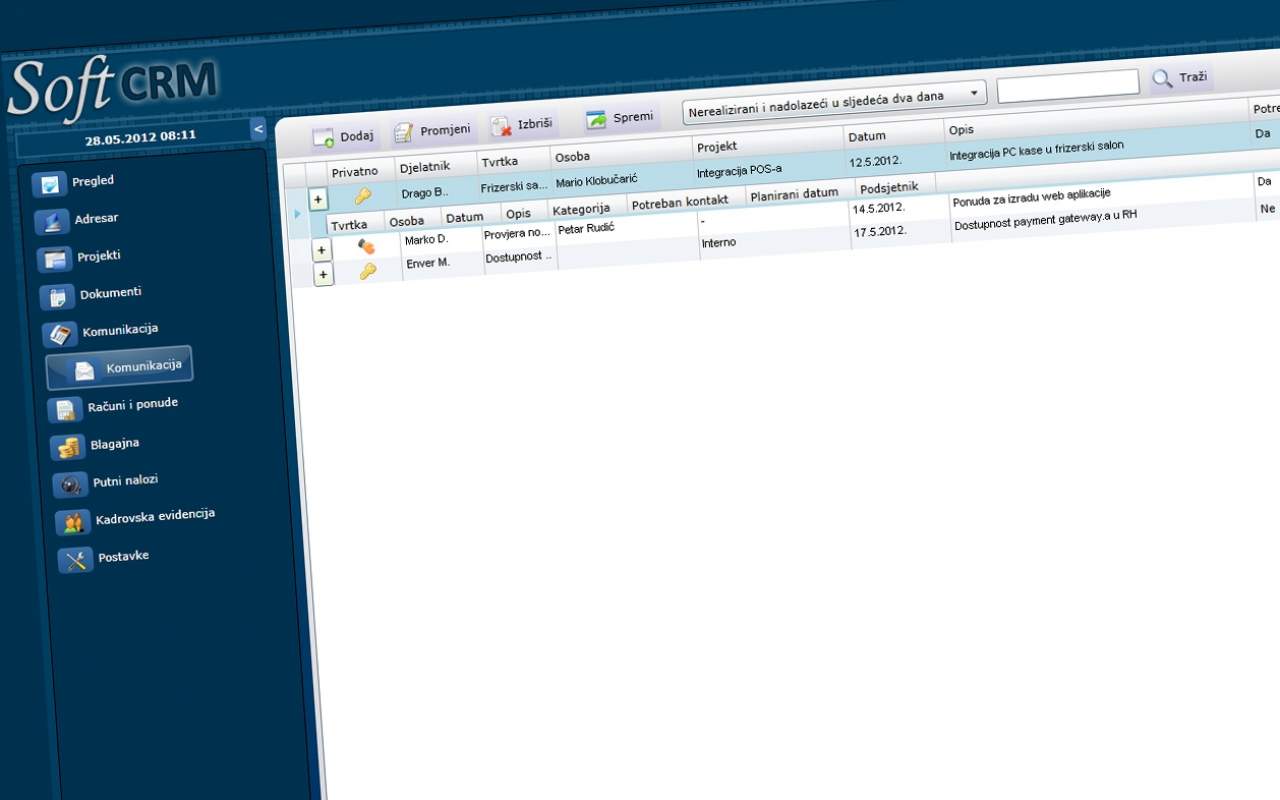Click the Potreban kontakt column header

click(x=680, y=201)
